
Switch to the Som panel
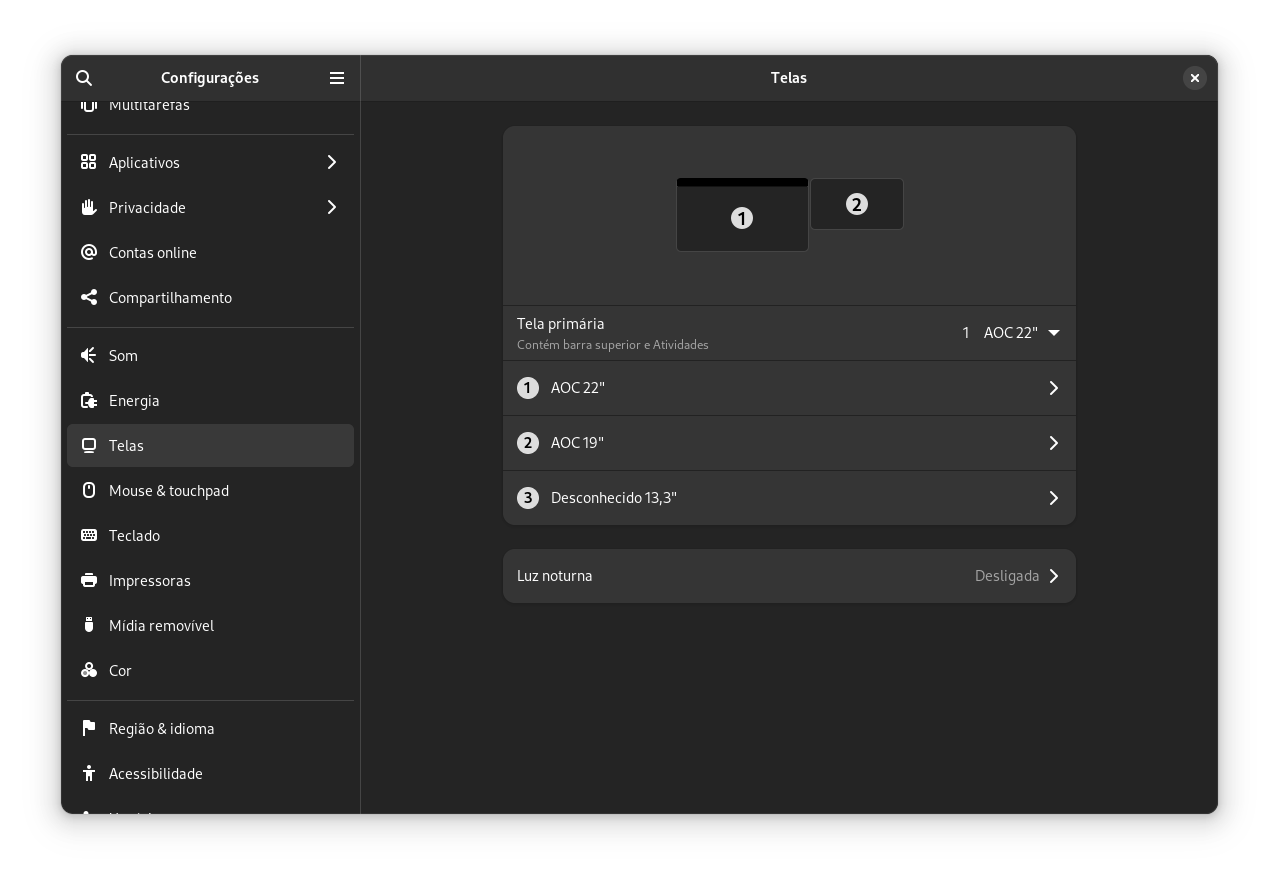(210, 355)
